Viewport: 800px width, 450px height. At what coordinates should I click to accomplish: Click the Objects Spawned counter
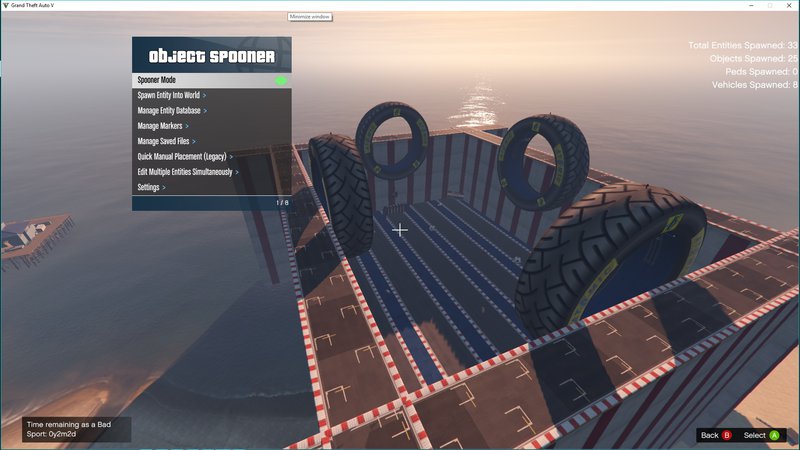coord(754,59)
